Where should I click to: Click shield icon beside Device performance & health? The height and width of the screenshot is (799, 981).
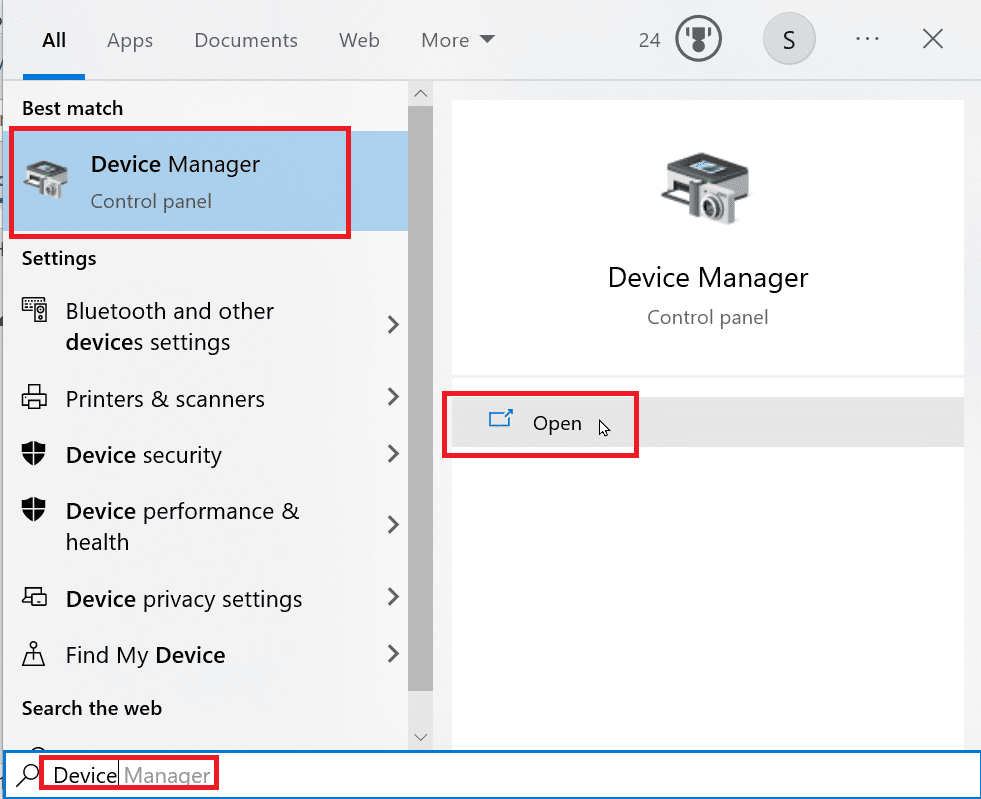tap(34, 509)
